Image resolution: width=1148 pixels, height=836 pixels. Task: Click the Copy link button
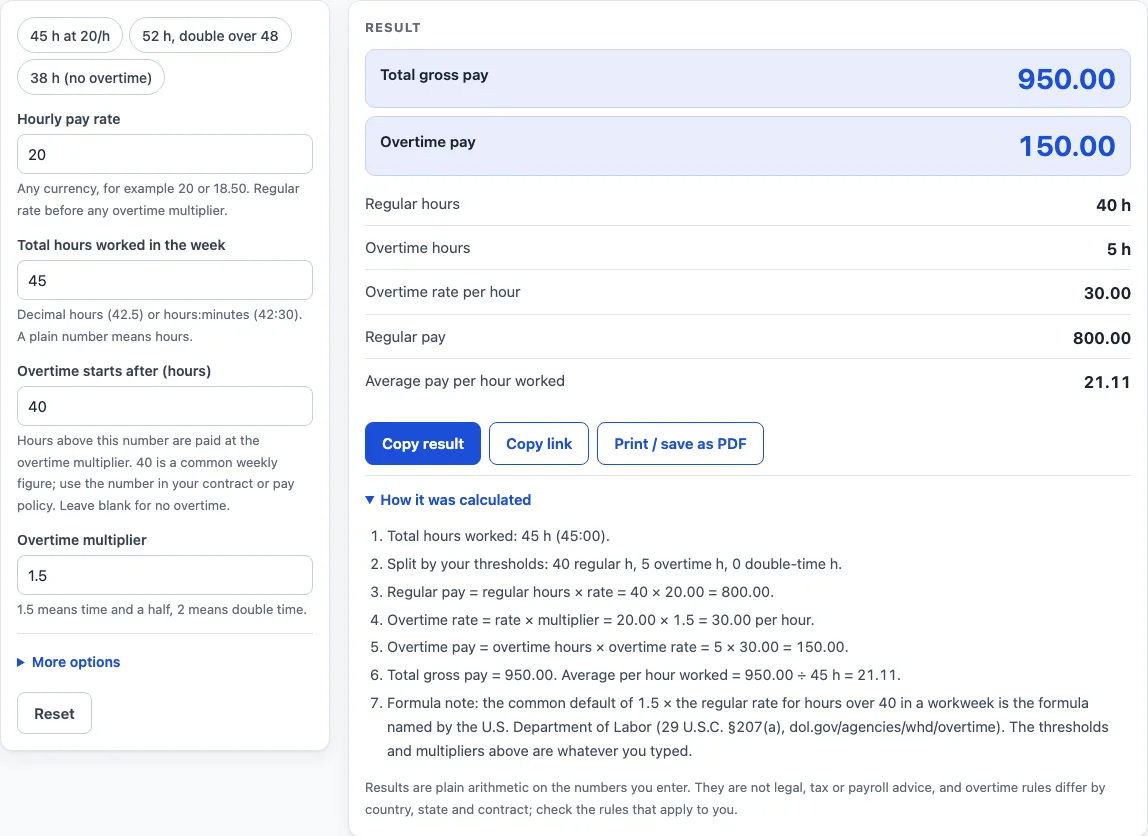click(x=539, y=444)
